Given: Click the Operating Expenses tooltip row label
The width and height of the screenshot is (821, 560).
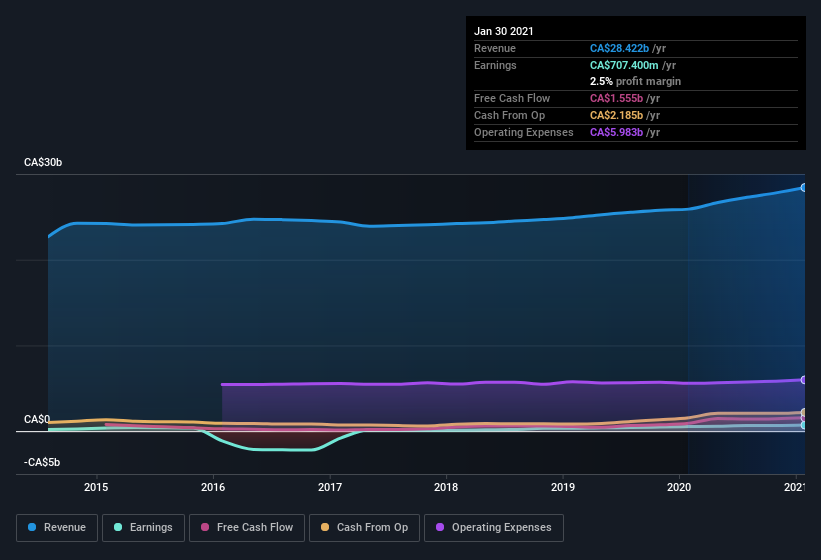Looking at the screenshot, I should [x=524, y=132].
